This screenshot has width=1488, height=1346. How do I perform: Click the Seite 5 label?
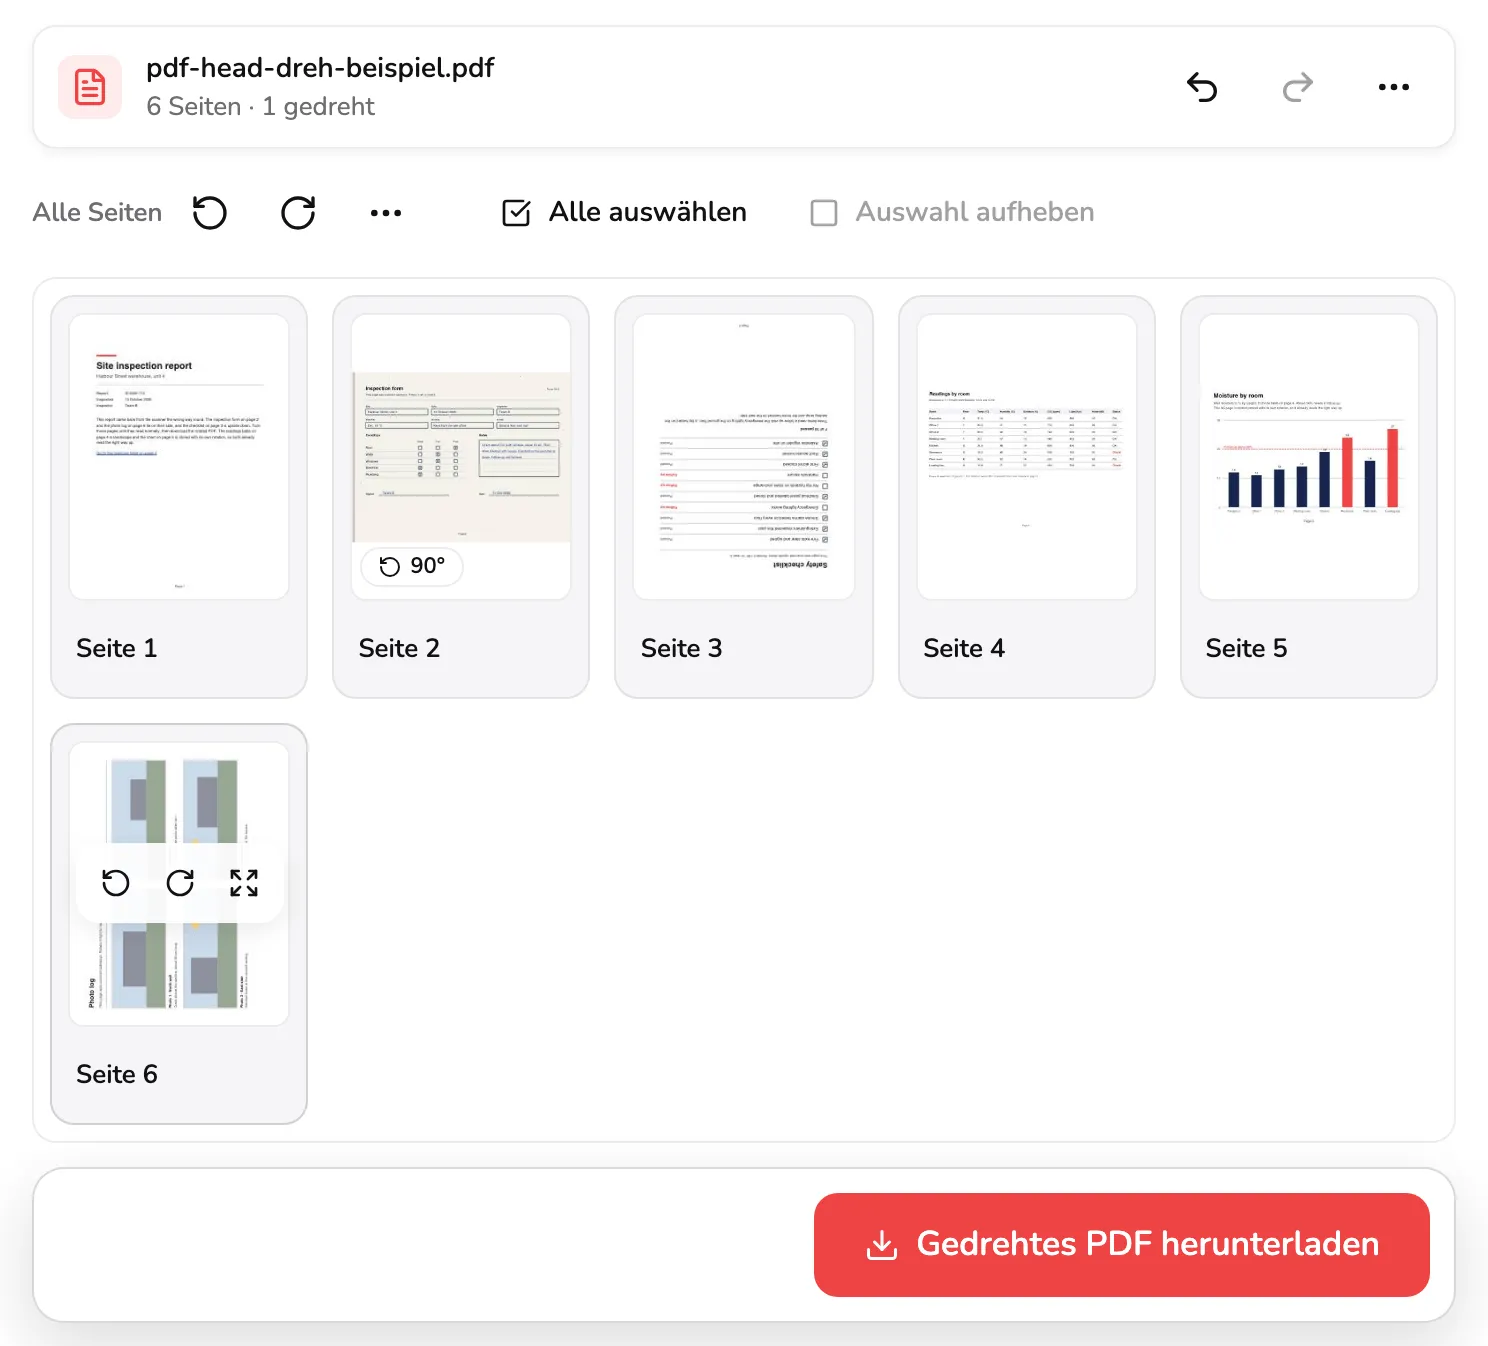(1246, 648)
